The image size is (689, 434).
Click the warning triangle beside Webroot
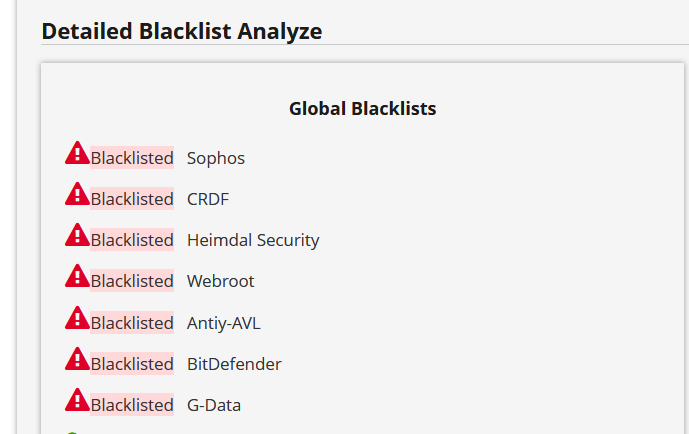click(77, 276)
